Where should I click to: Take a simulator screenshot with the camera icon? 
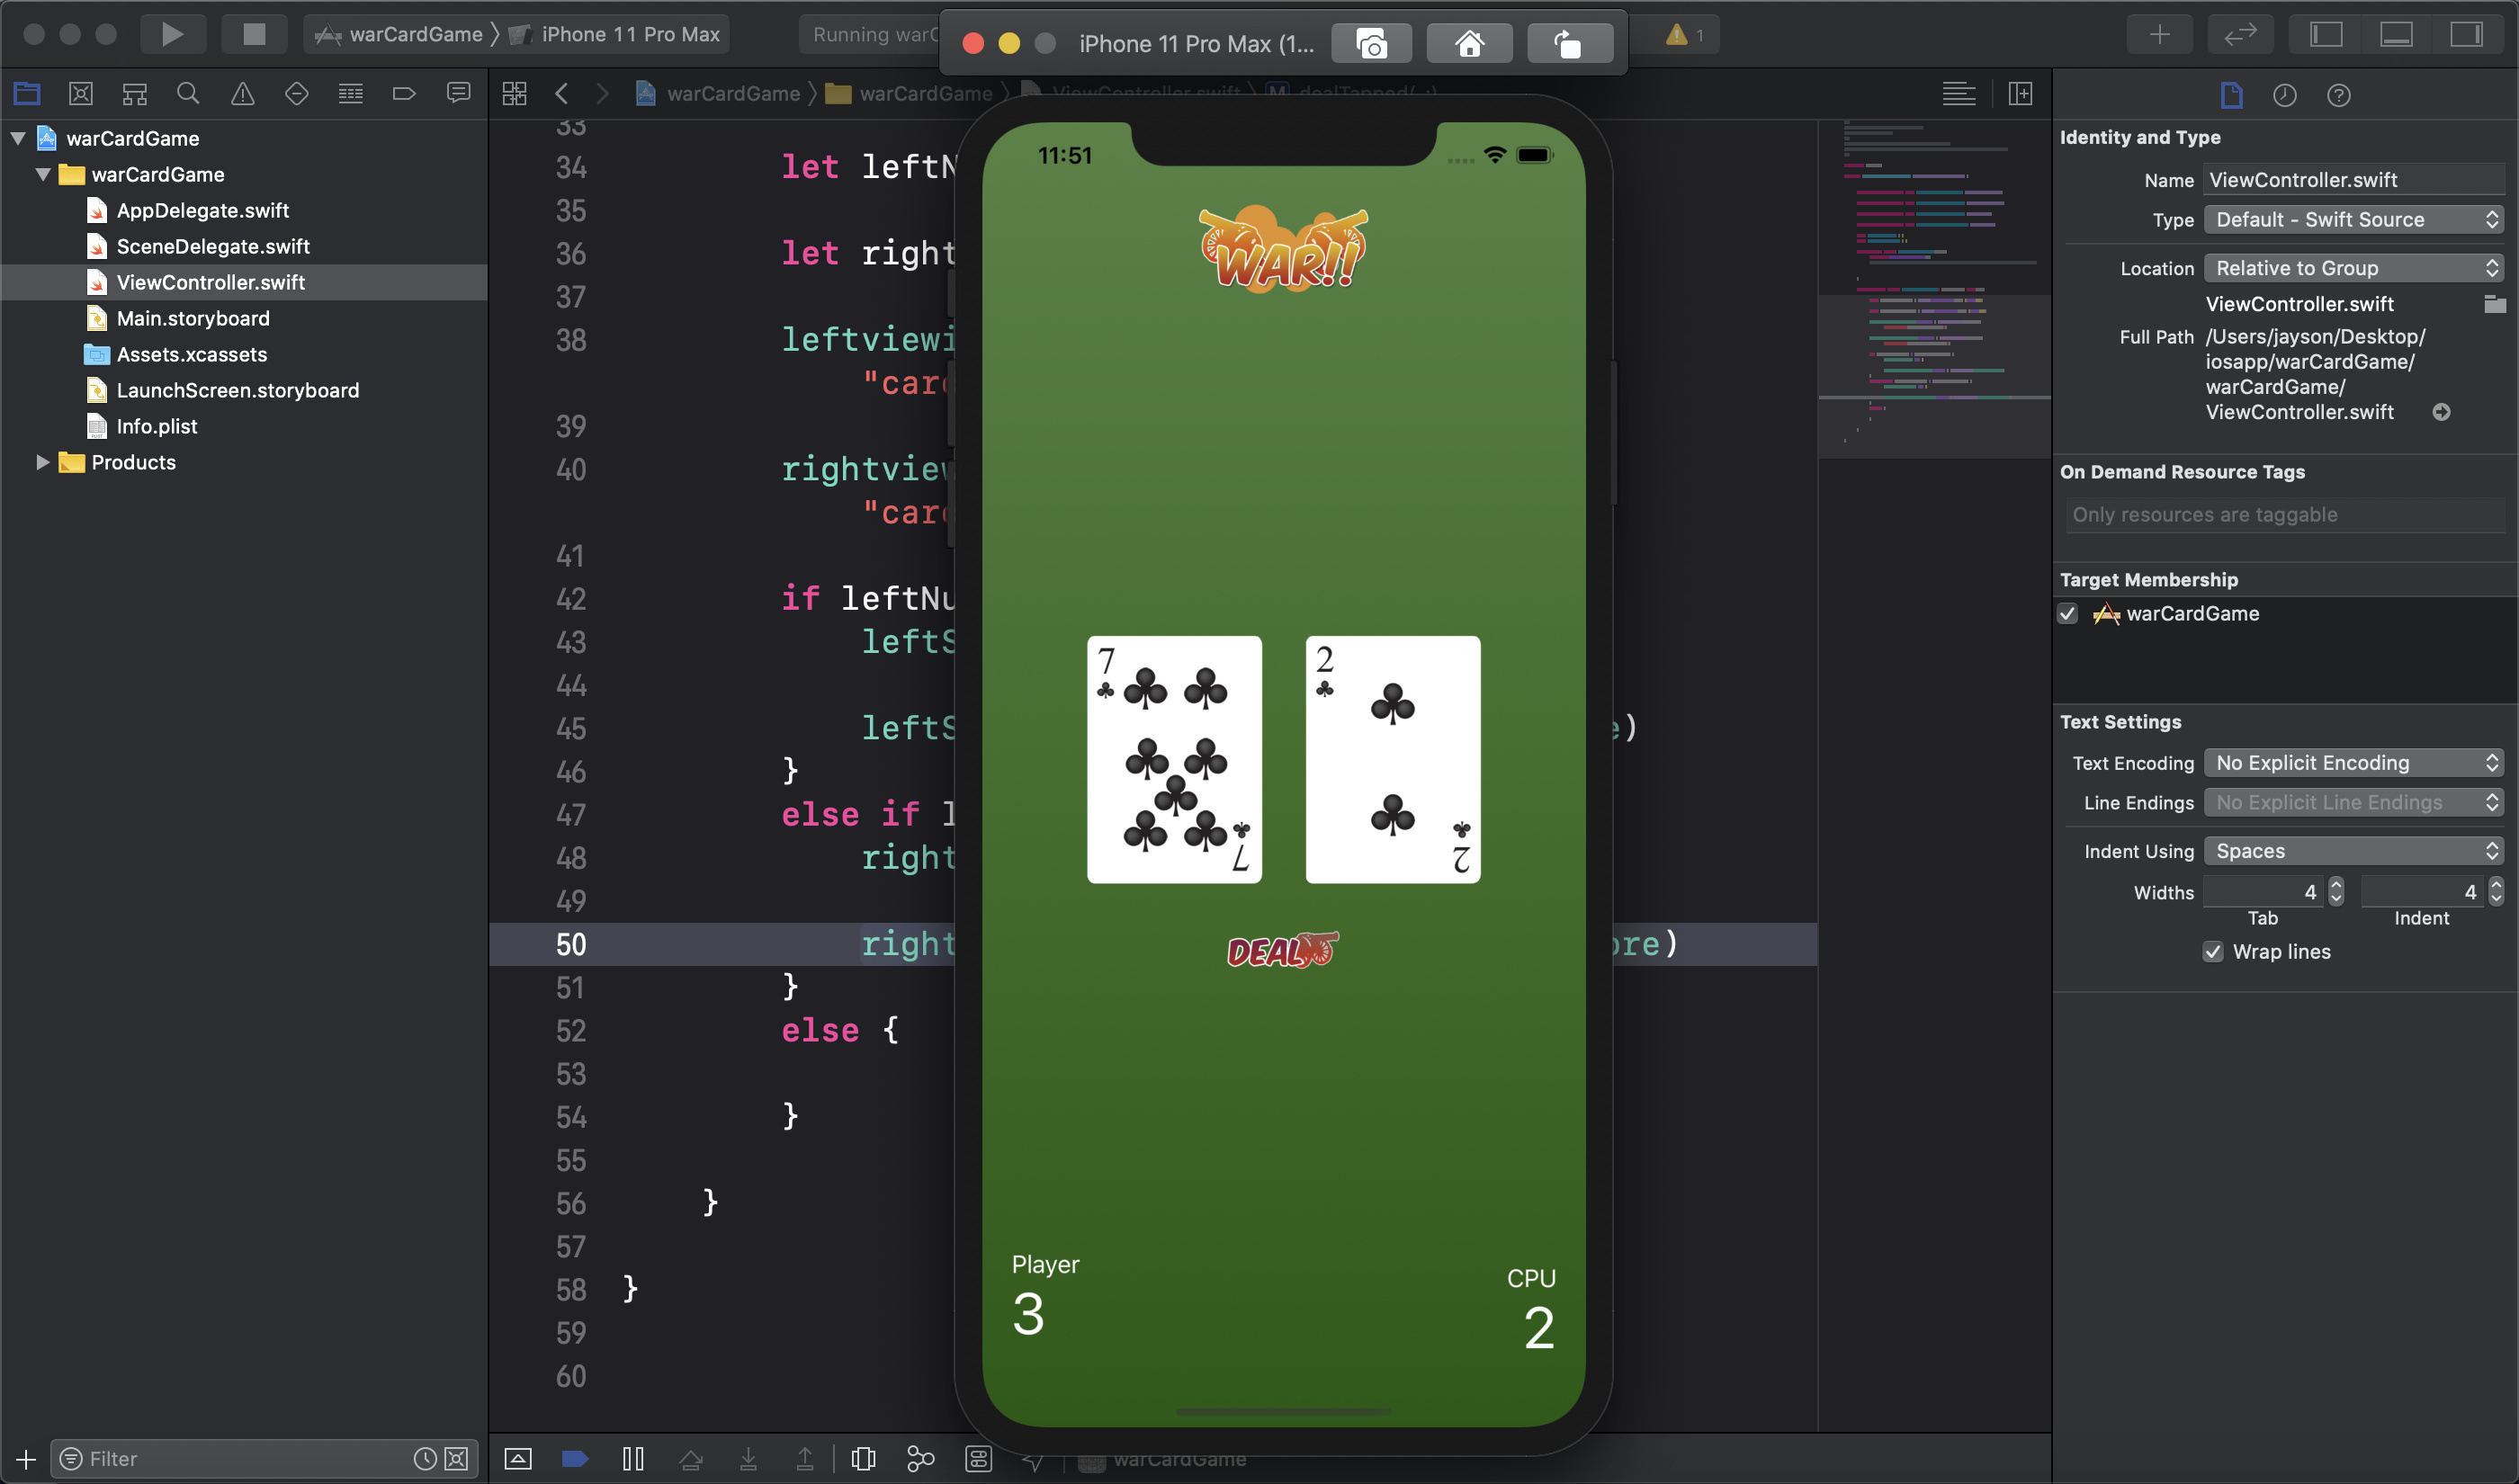tap(1371, 44)
